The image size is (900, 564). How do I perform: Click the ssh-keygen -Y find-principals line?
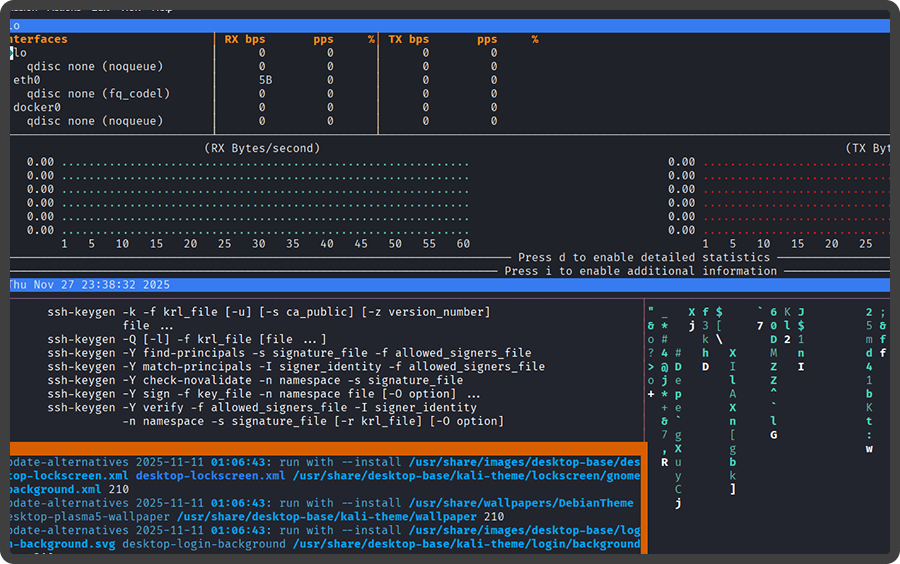[289, 353]
